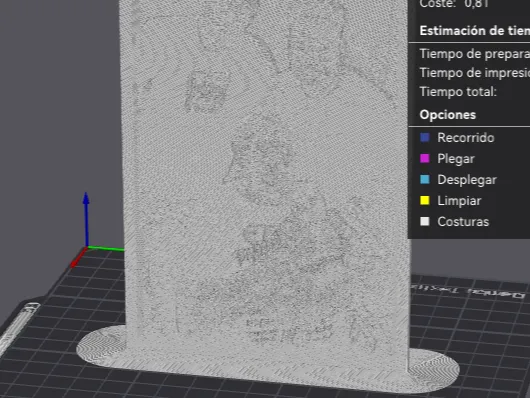Toggle the Plegar option label
The image size is (530, 398).
tap(456, 159)
